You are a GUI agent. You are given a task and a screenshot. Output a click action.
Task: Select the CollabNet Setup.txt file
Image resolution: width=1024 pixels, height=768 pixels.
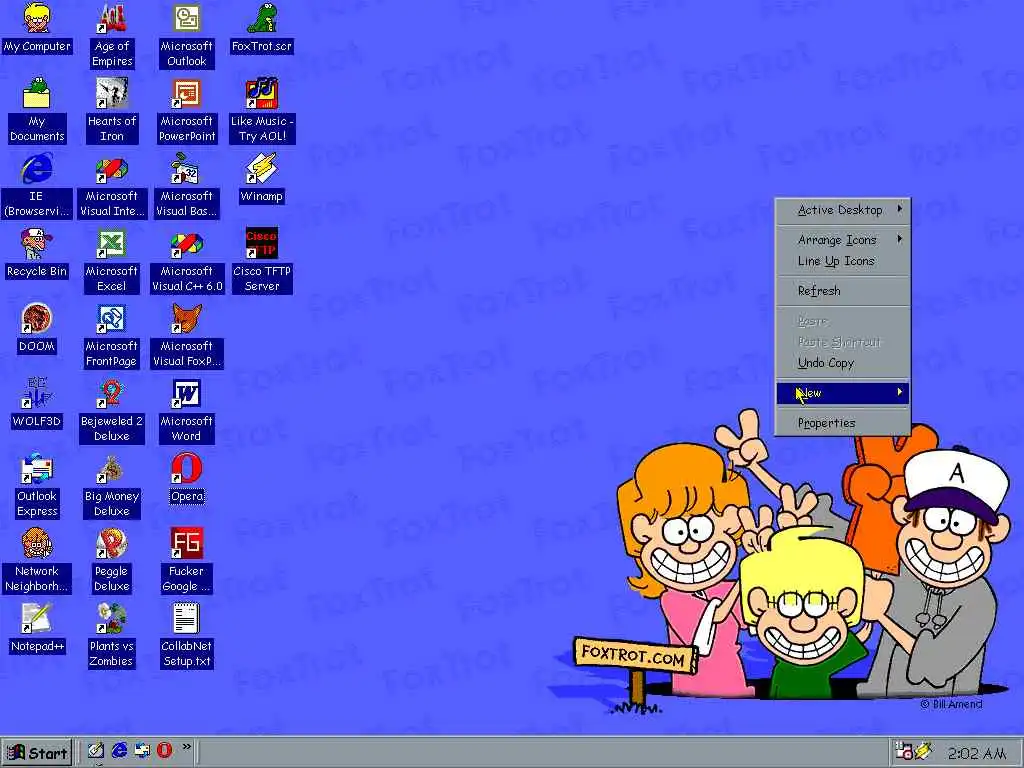(187, 635)
